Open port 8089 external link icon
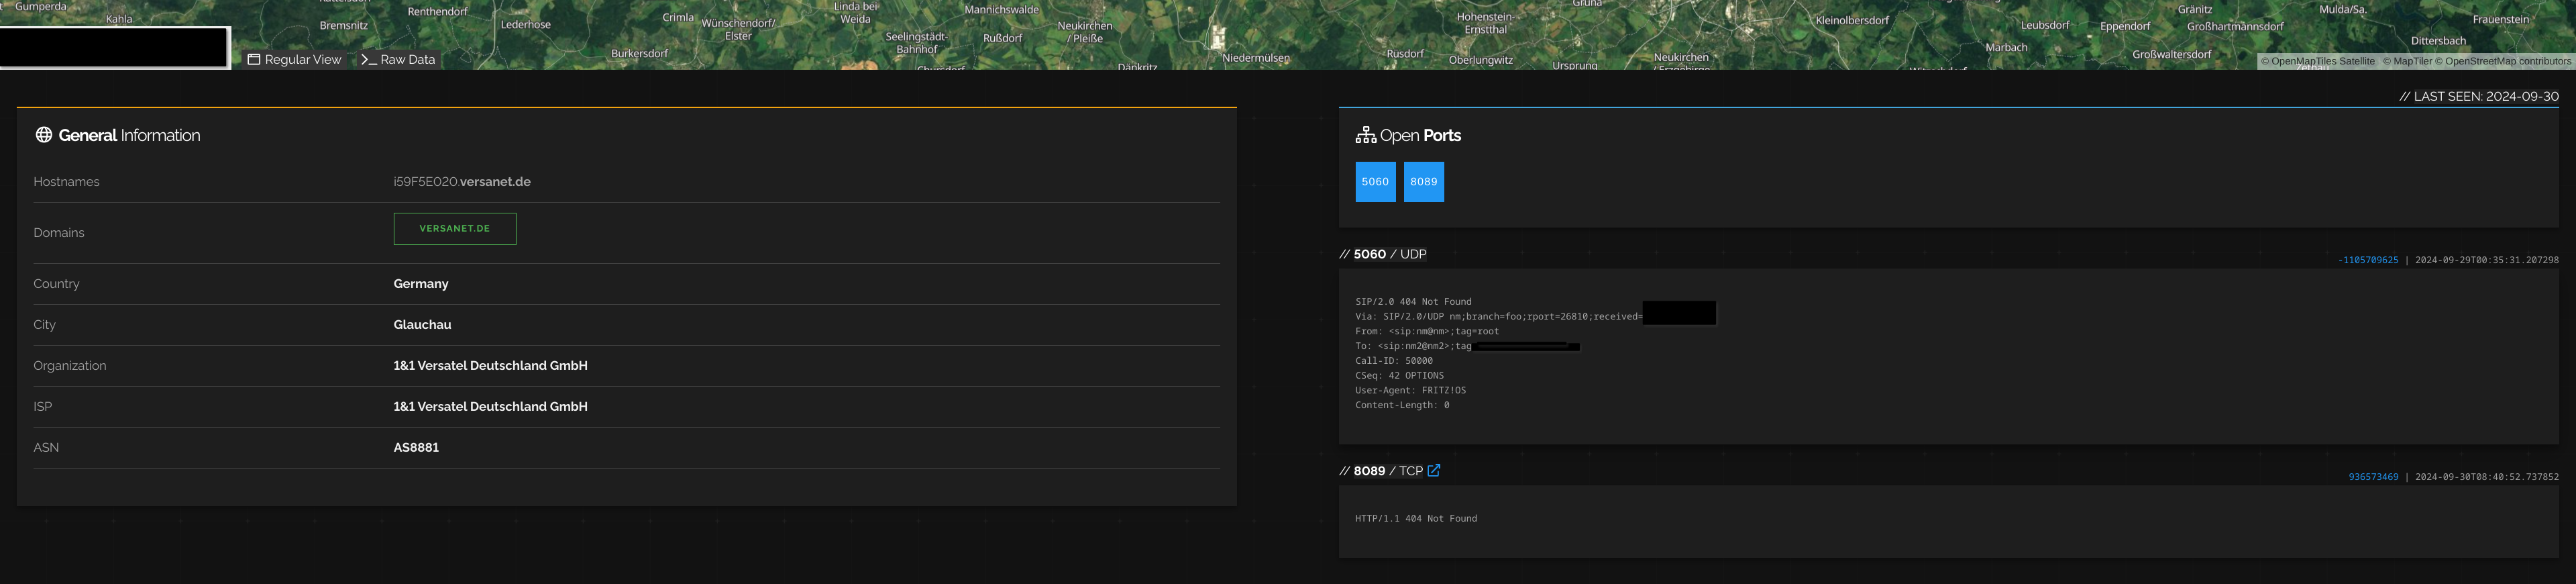 [x=1434, y=471]
